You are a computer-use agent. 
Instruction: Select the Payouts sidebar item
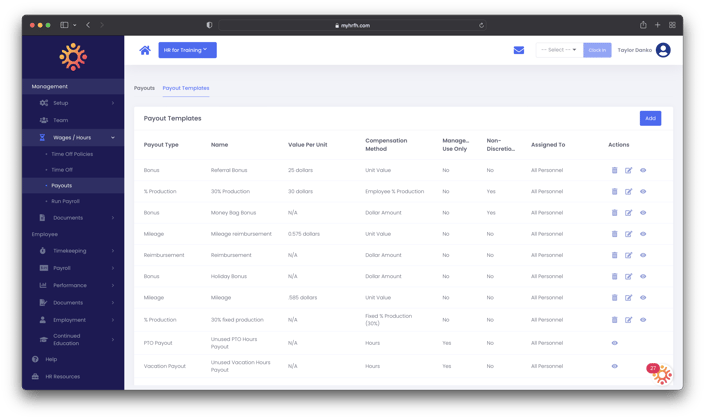click(62, 186)
